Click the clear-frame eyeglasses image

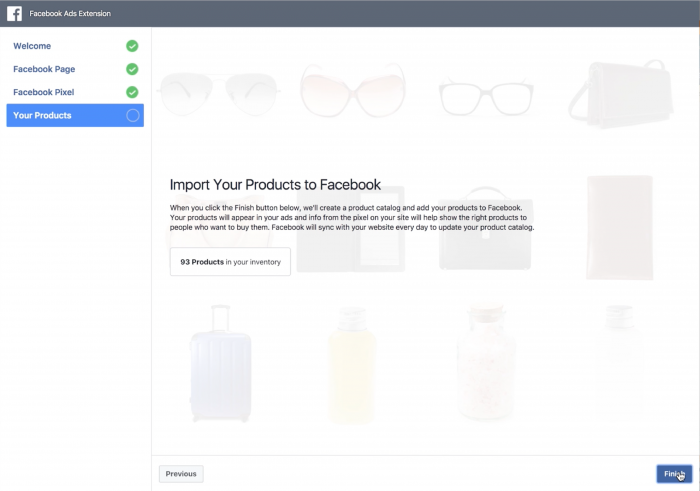click(486, 96)
